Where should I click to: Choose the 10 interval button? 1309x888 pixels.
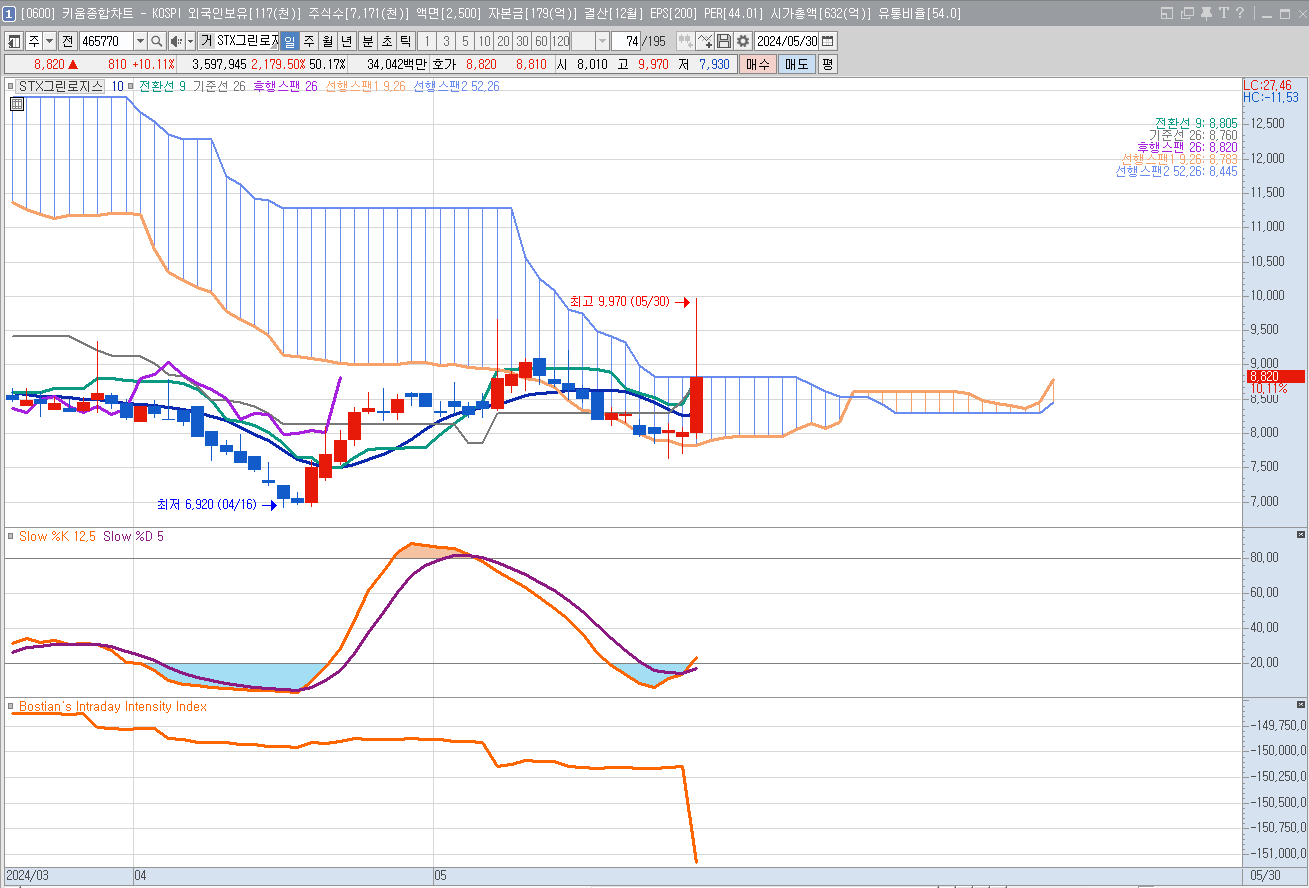tap(484, 41)
